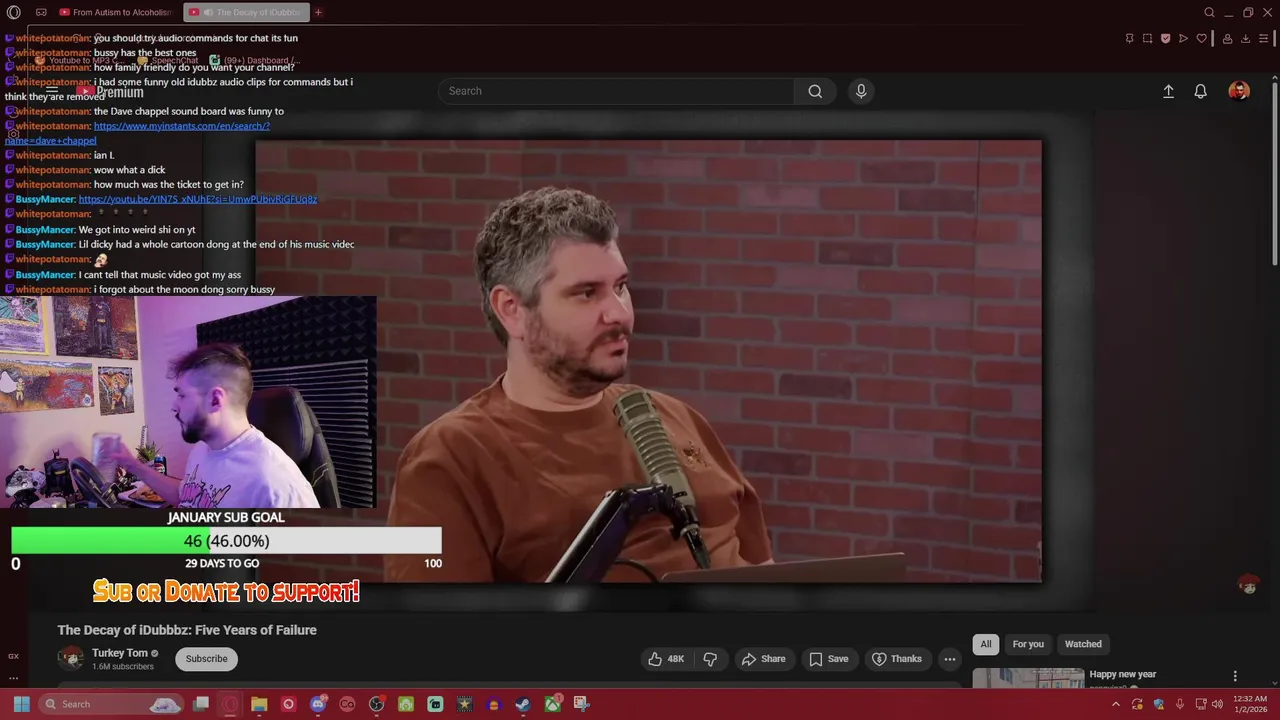Open myinstants link in chat overlay

click(x=181, y=126)
